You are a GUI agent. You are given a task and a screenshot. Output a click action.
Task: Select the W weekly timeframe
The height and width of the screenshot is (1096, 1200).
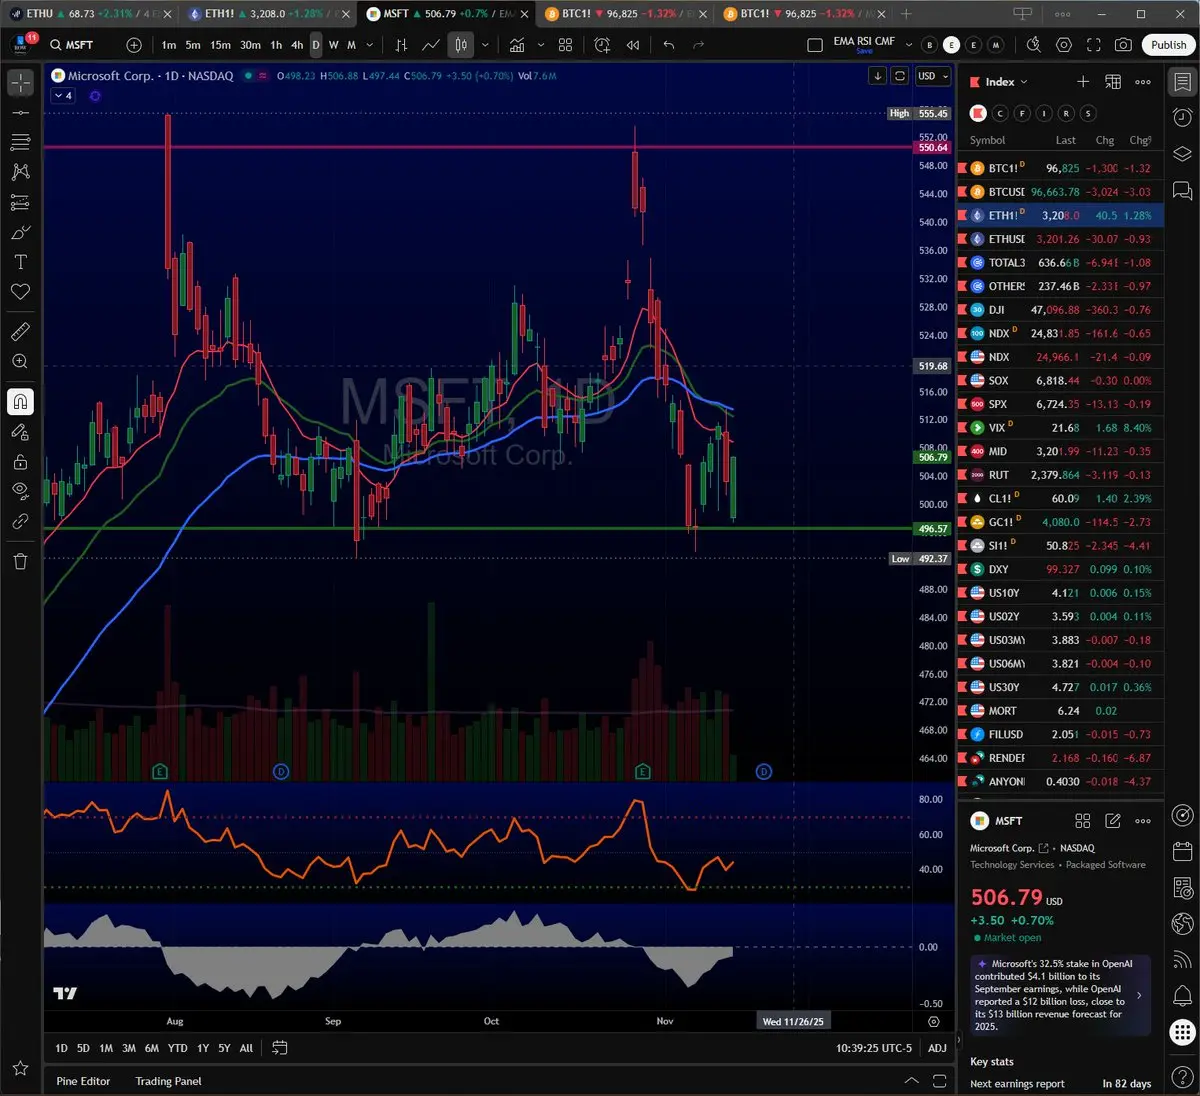[334, 45]
